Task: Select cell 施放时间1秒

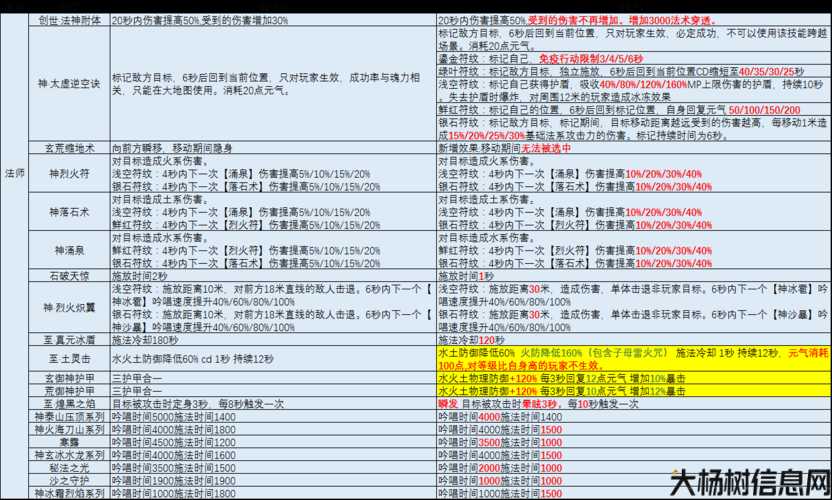Action: coord(634,276)
